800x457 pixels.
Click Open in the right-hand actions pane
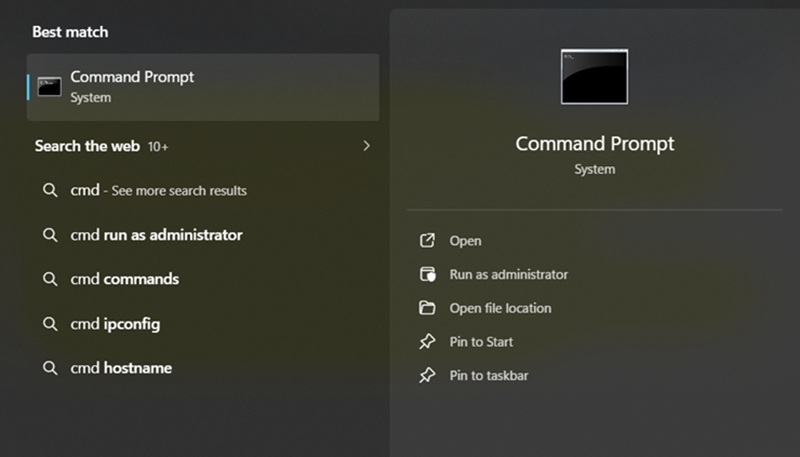click(x=465, y=241)
